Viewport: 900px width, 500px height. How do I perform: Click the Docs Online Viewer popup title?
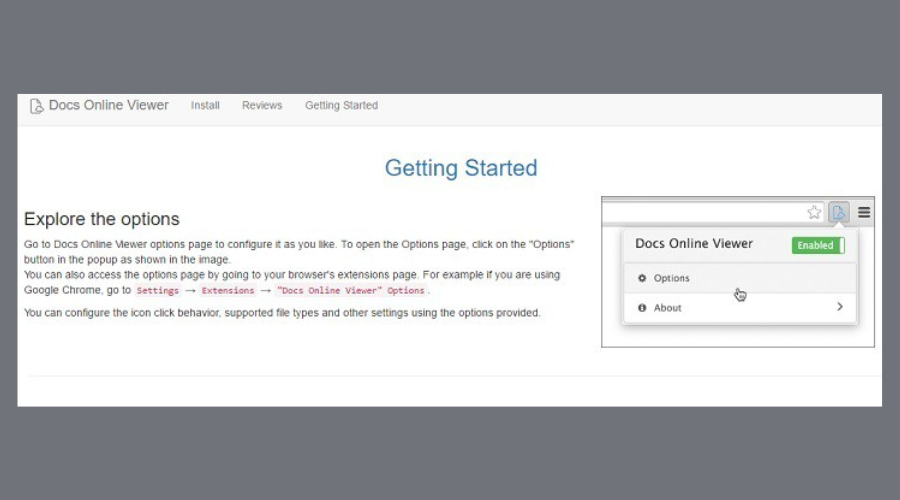(693, 243)
